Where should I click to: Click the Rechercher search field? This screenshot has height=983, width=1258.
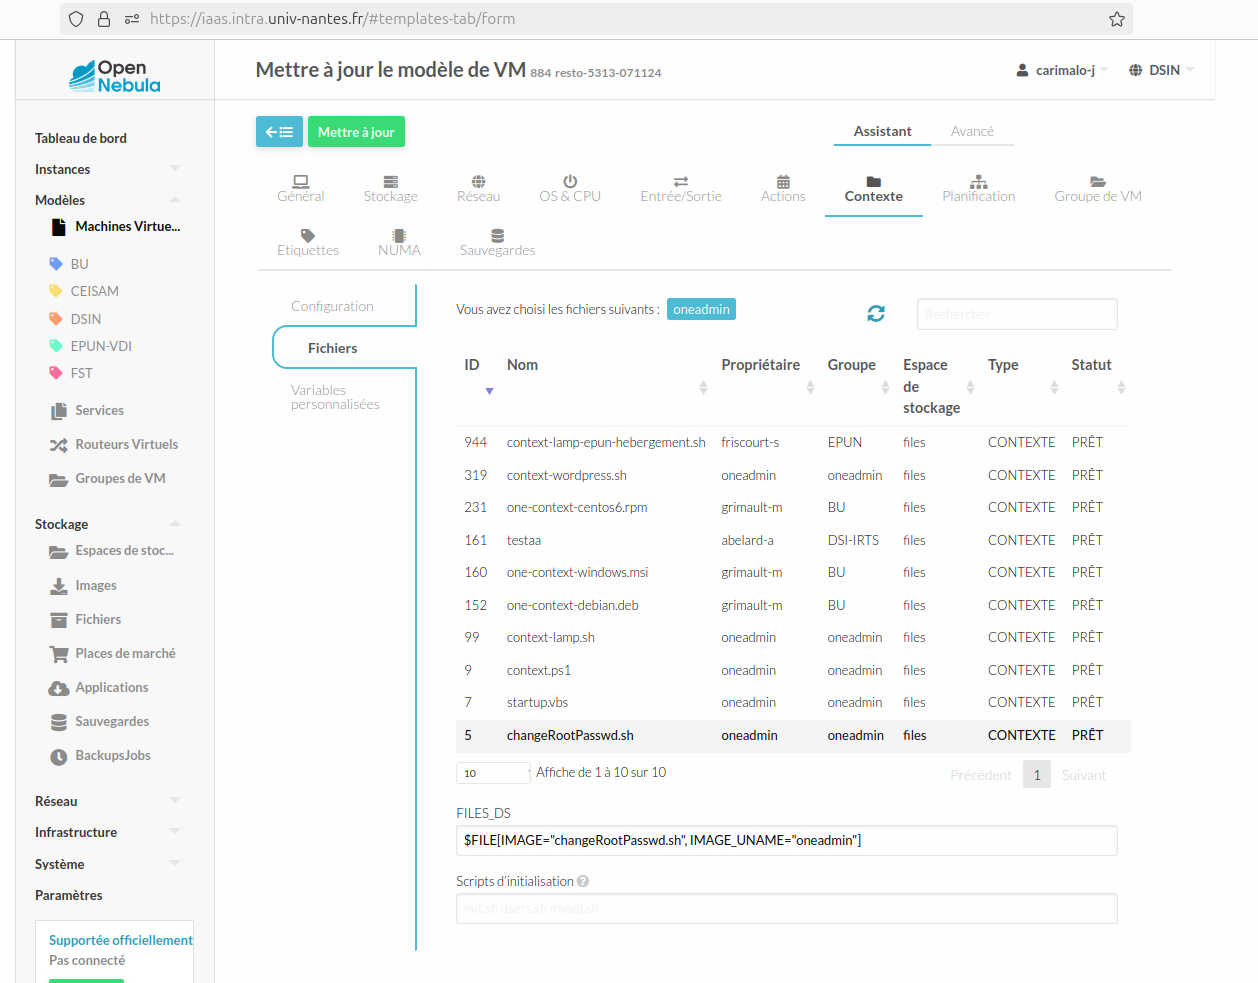click(1016, 313)
